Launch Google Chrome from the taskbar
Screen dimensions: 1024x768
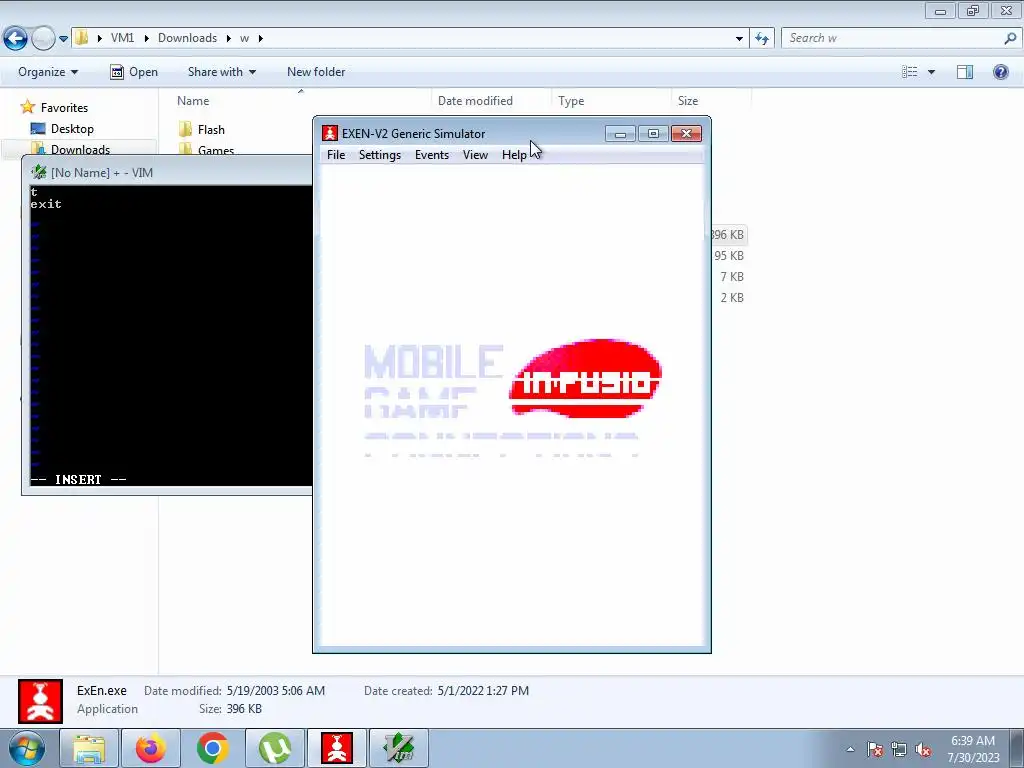click(212, 748)
